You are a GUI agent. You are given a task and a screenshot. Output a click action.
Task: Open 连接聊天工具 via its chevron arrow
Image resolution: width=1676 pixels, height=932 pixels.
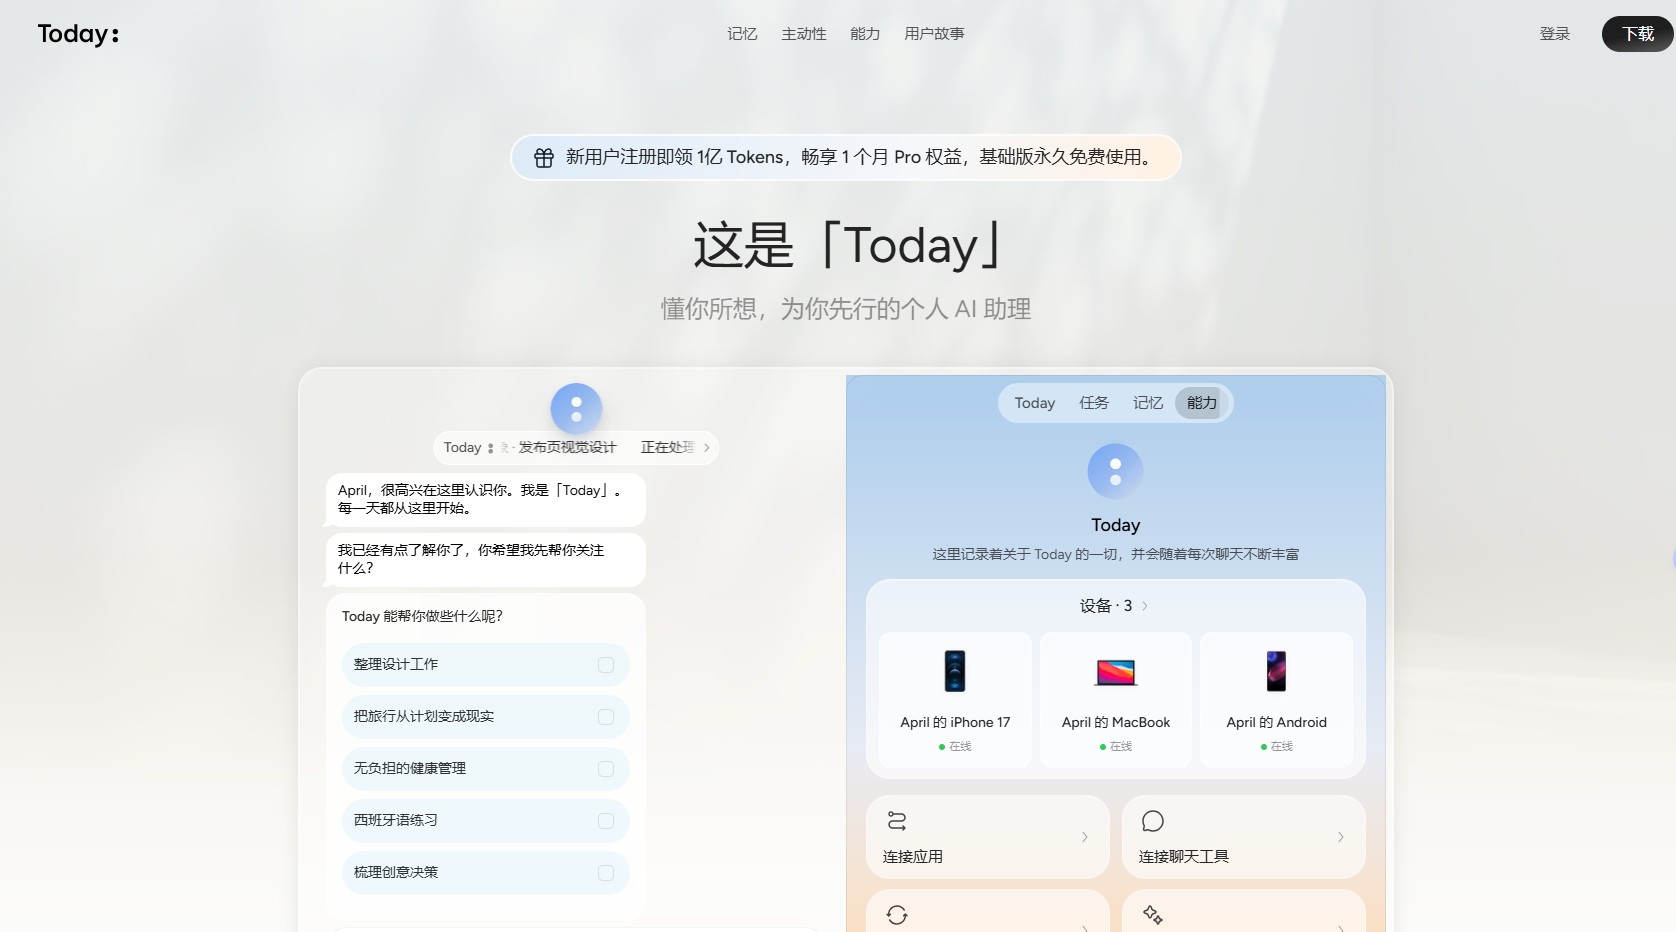pyautogui.click(x=1341, y=837)
